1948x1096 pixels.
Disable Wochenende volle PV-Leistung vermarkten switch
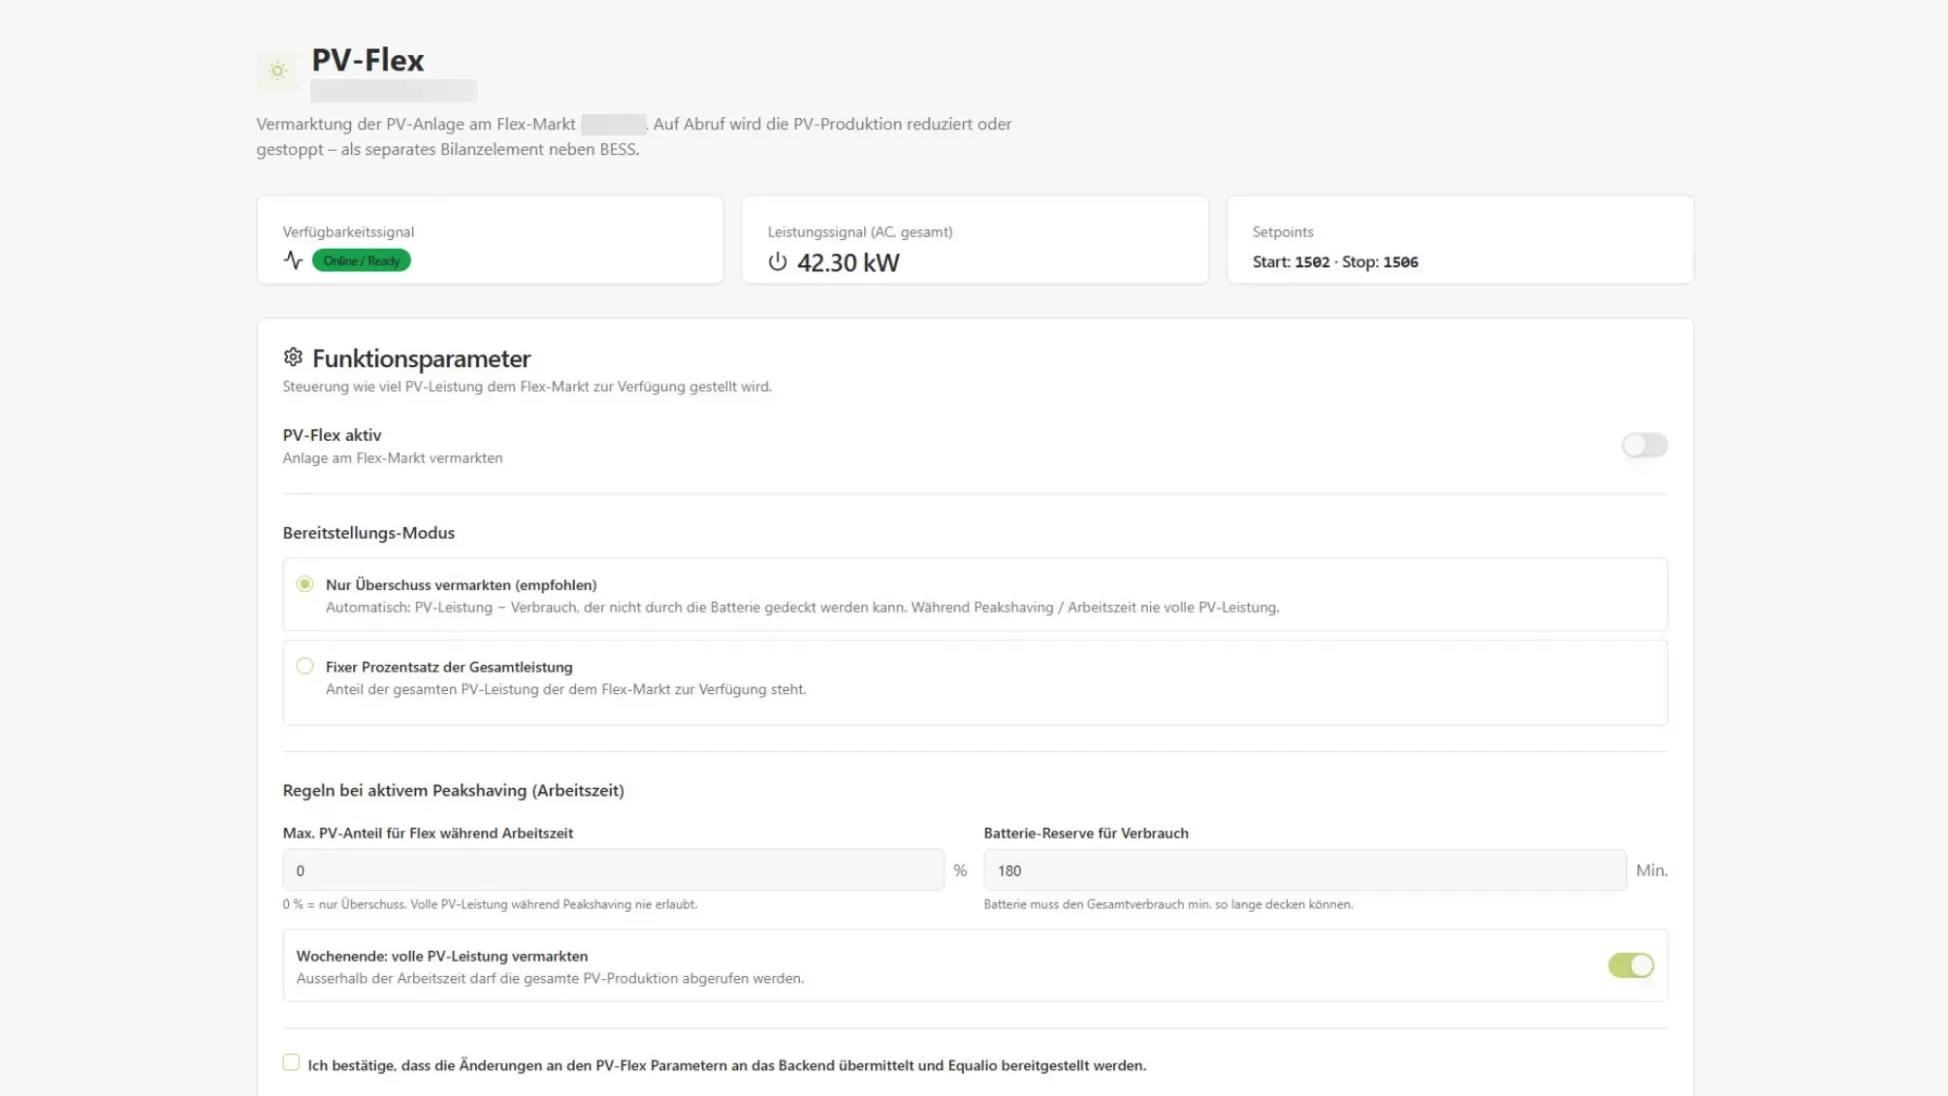pyautogui.click(x=1631, y=965)
